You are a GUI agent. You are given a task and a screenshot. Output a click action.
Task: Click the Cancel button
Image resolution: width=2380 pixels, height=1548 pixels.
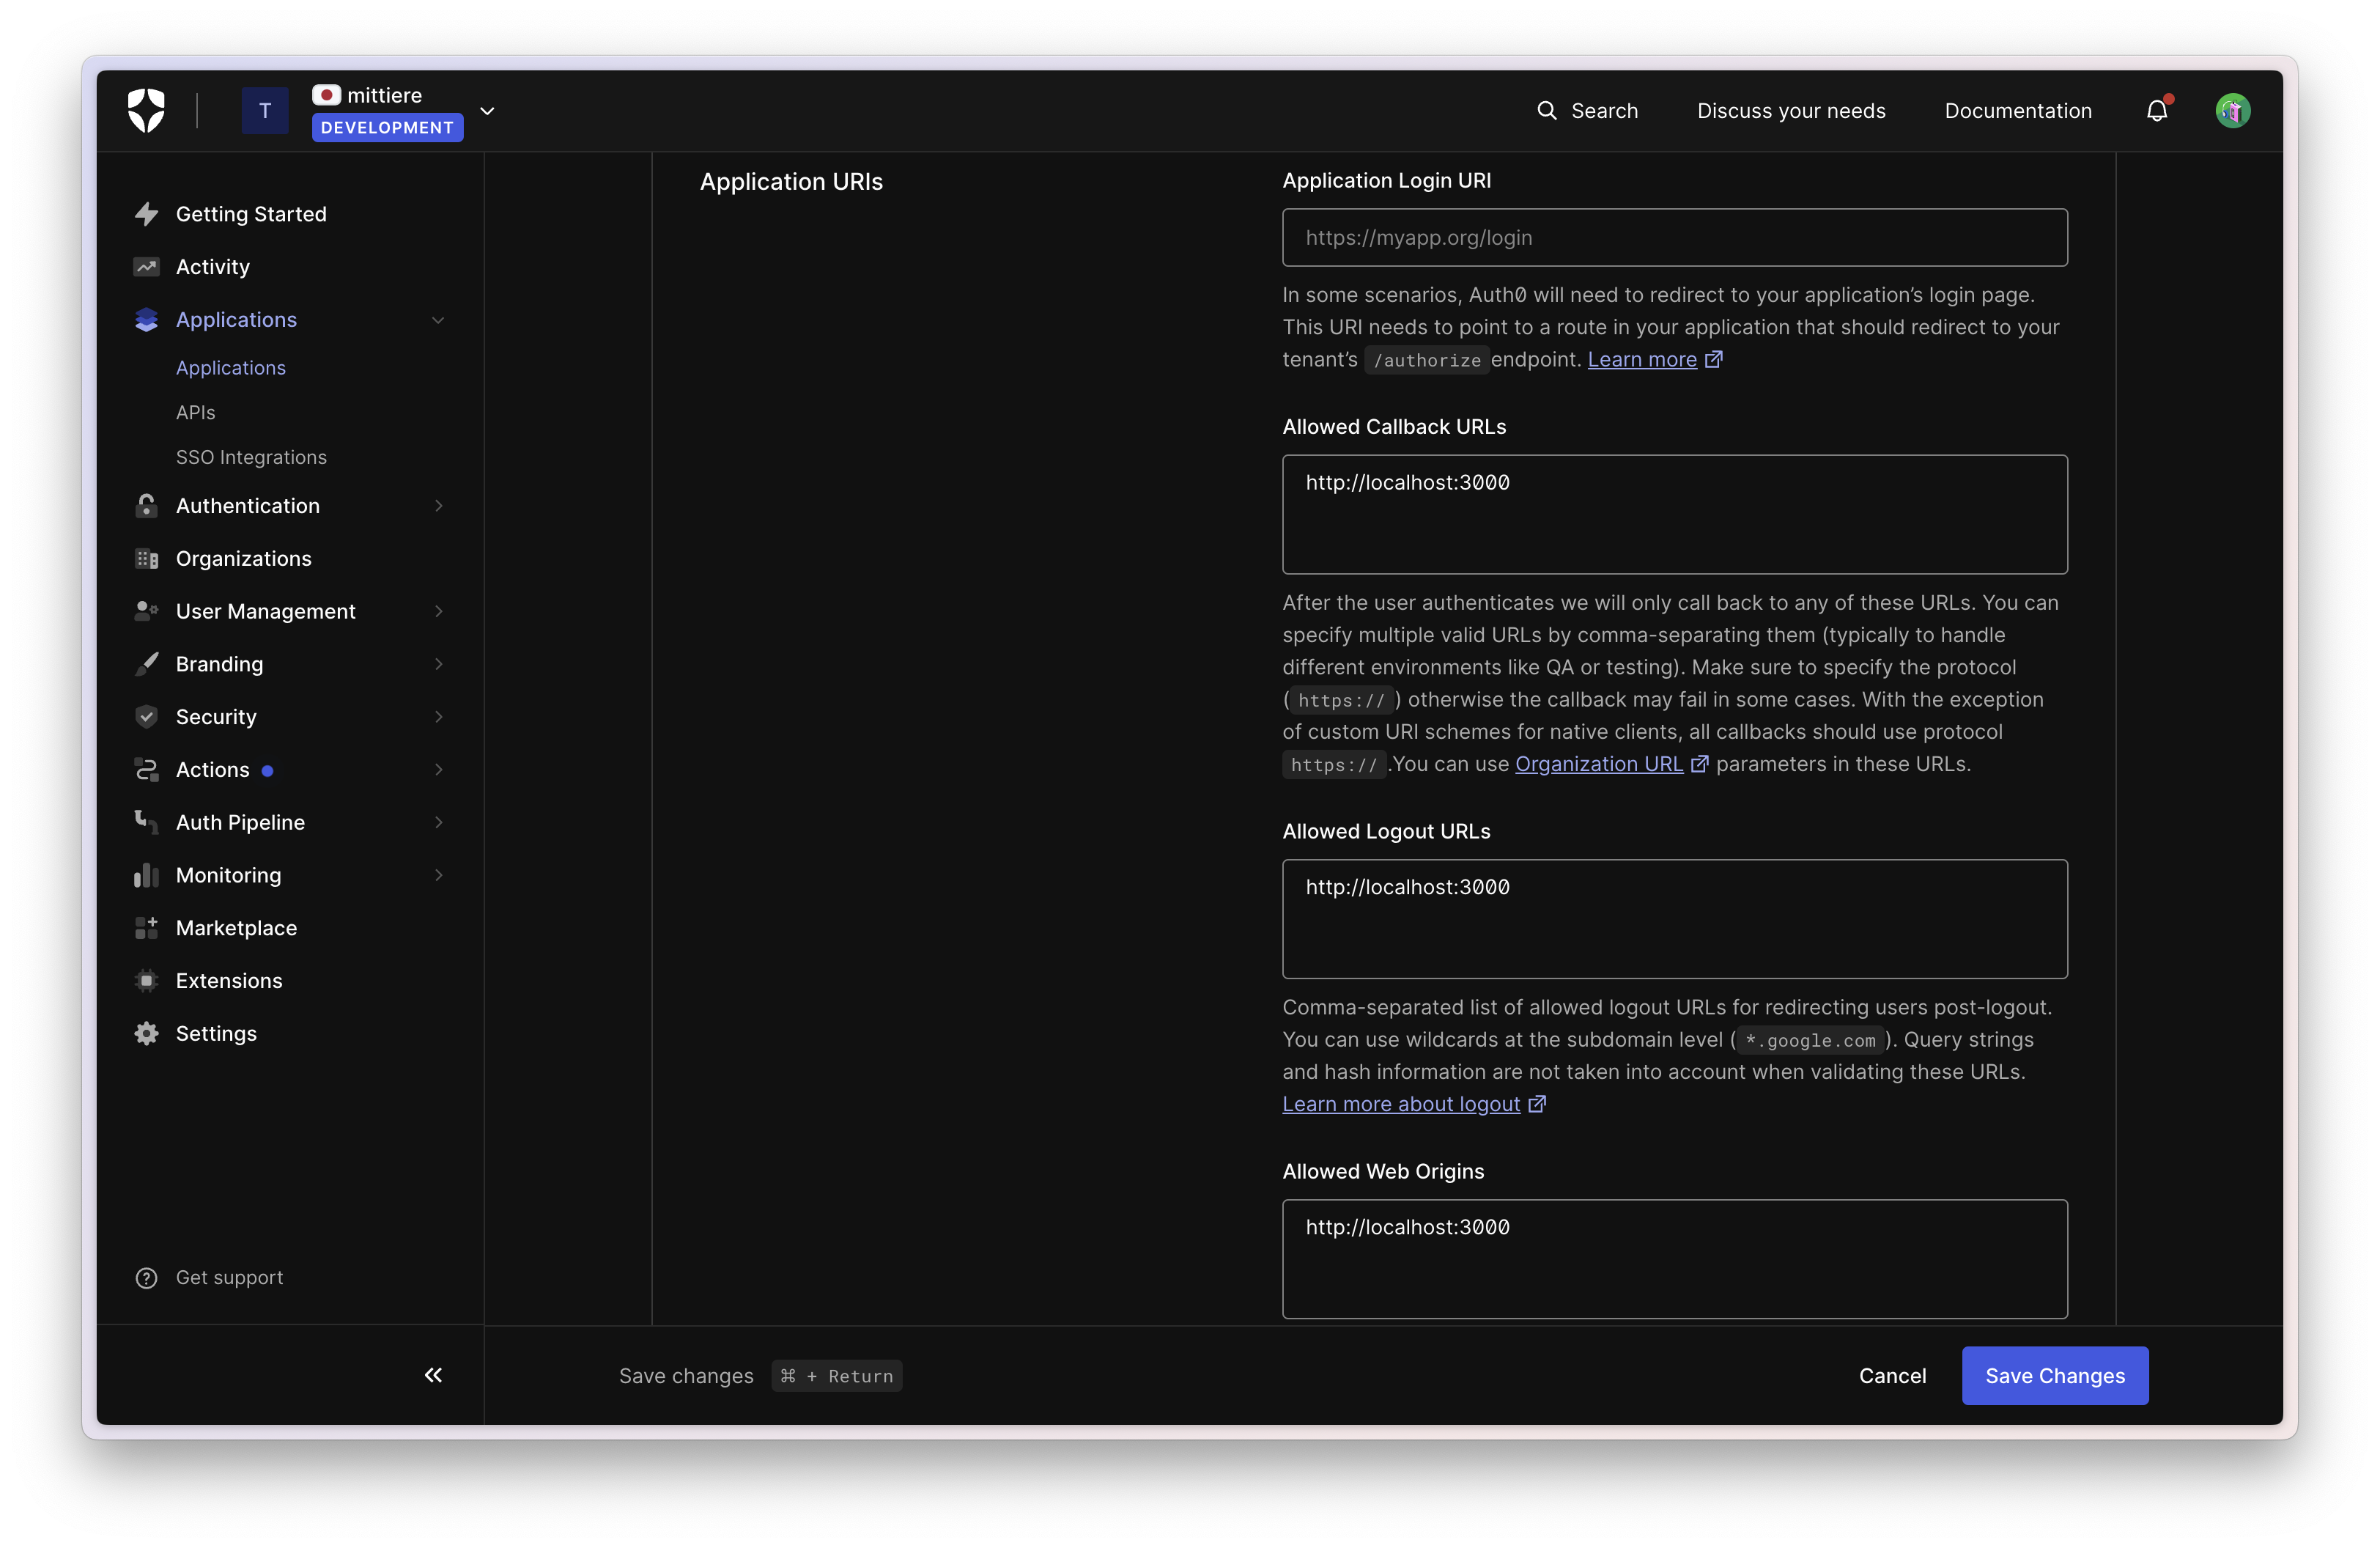pos(1892,1375)
